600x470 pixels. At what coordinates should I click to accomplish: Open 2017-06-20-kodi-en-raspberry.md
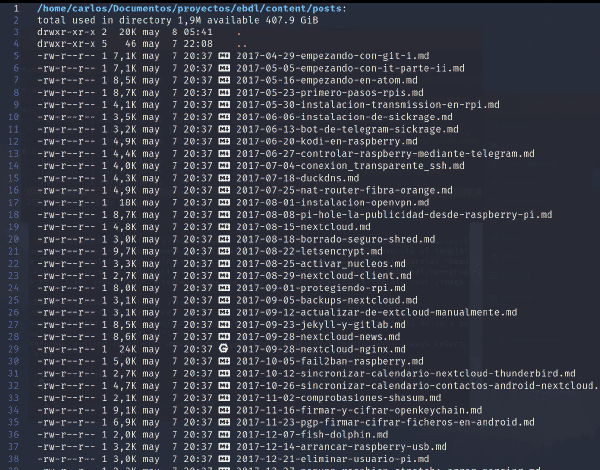[327, 142]
